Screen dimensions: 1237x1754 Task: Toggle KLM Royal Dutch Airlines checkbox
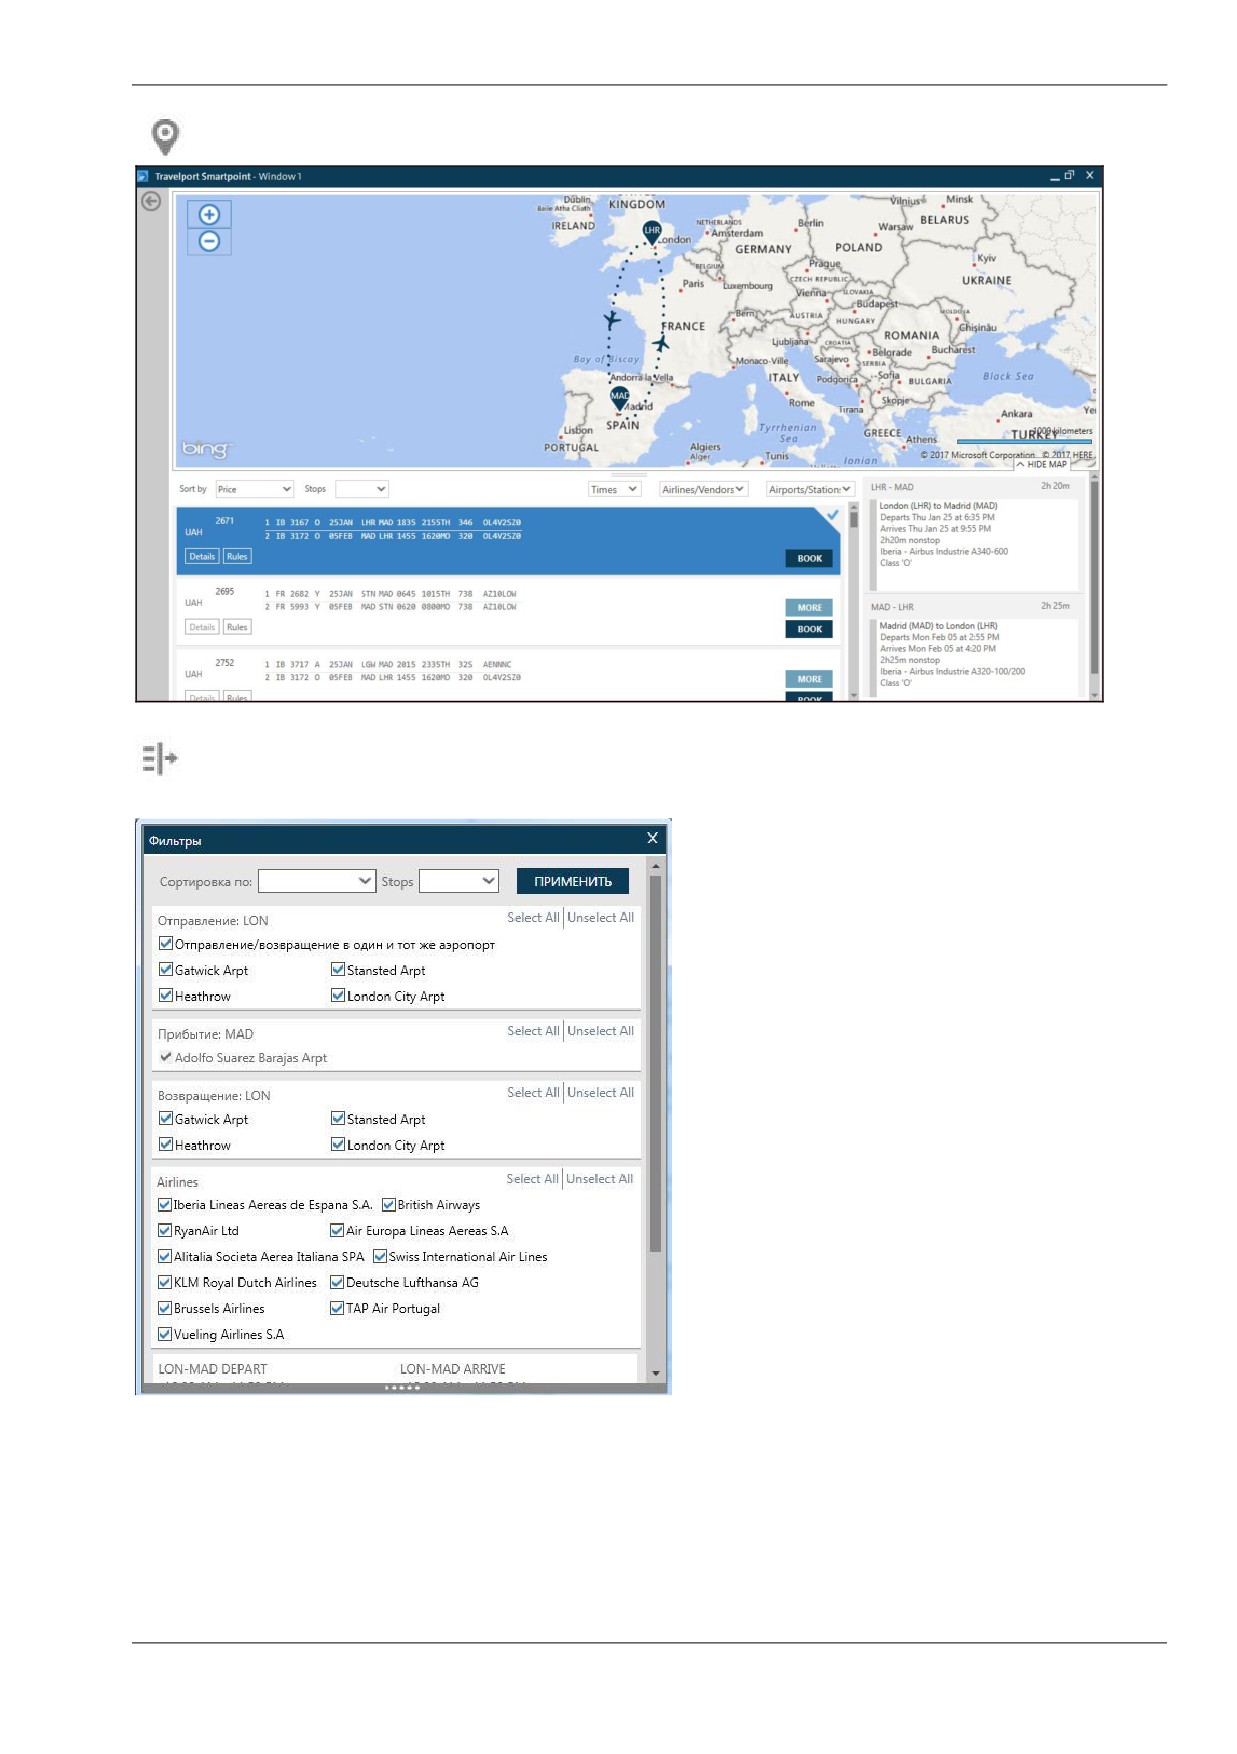(x=165, y=1282)
